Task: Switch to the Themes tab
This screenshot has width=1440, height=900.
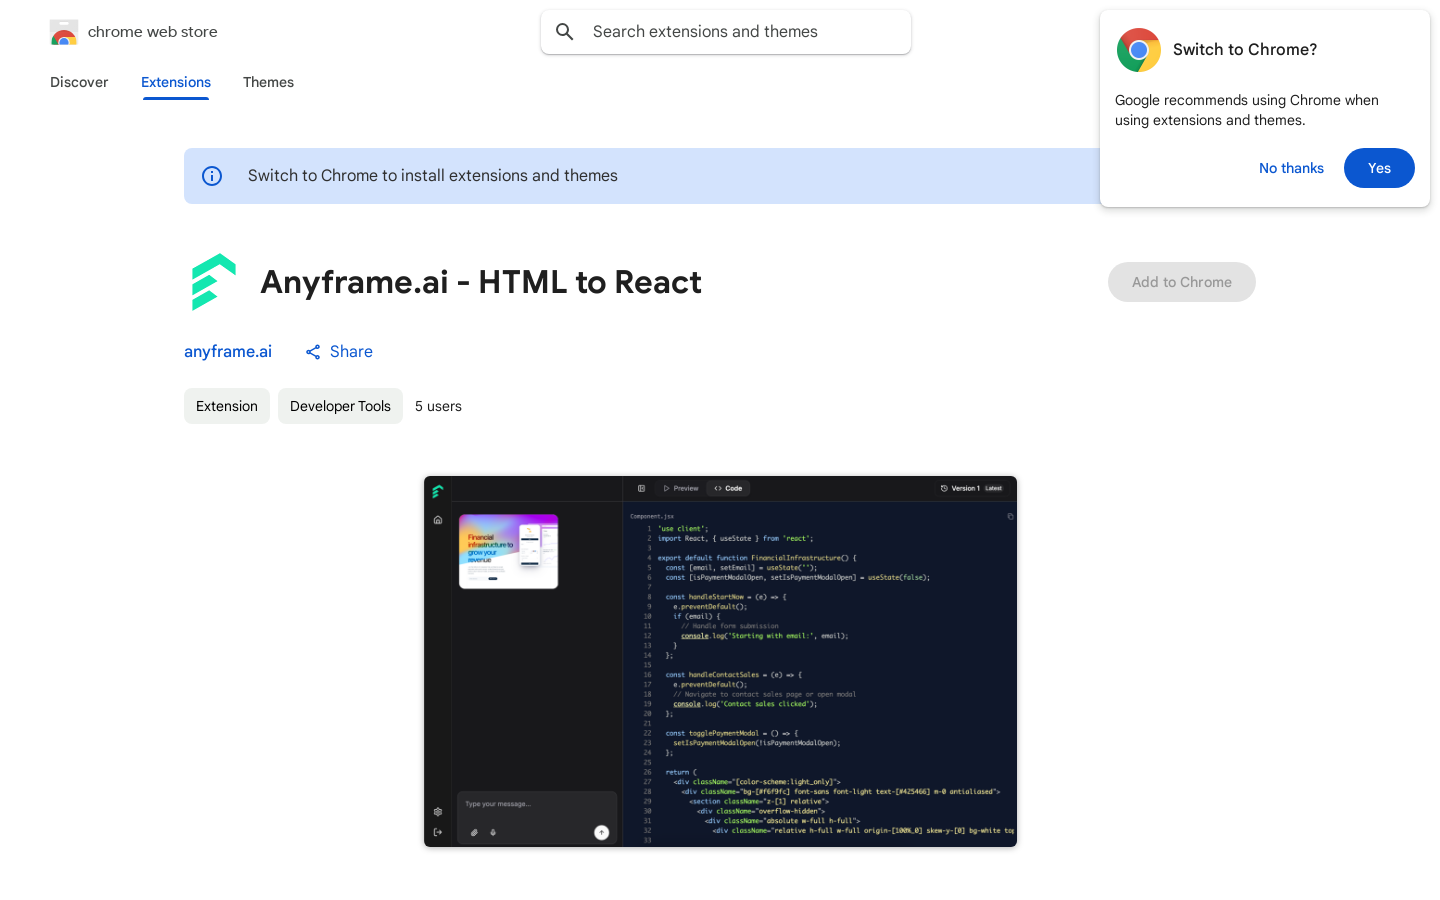Action: pyautogui.click(x=268, y=82)
